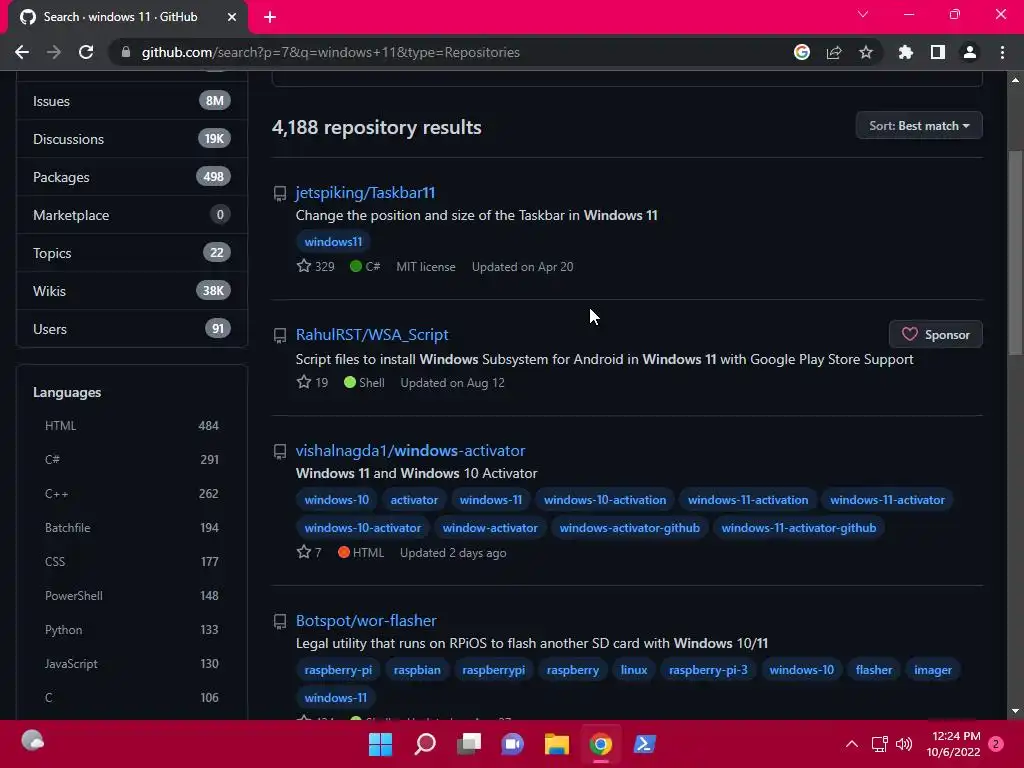Filter results by Issues

tap(132, 101)
